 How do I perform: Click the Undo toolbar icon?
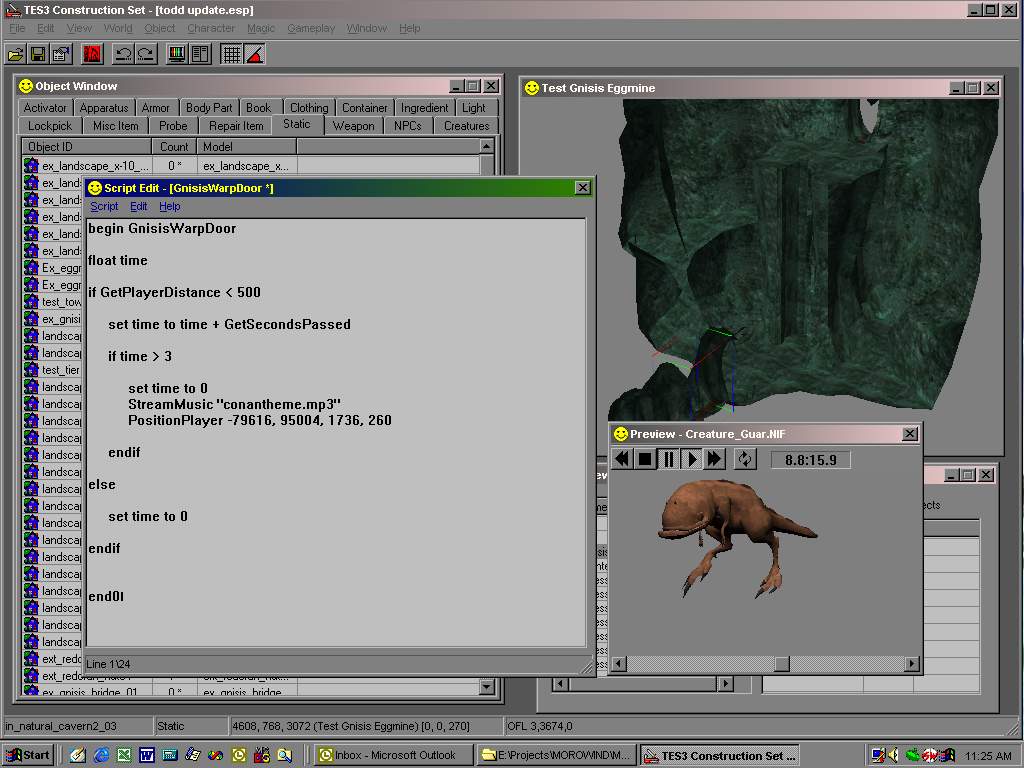pyautogui.click(x=123, y=54)
